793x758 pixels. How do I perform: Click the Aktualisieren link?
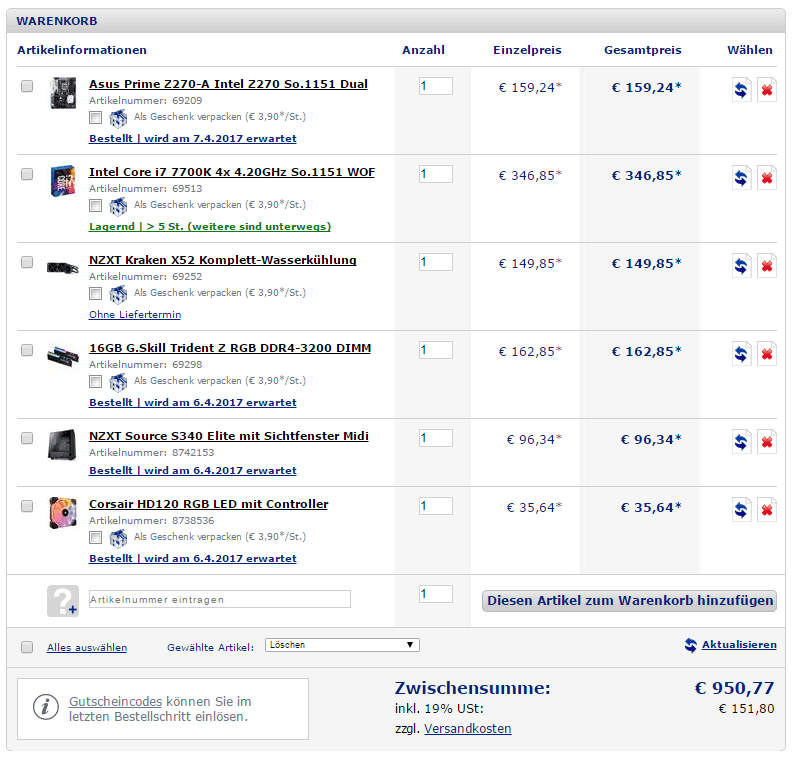coord(738,645)
